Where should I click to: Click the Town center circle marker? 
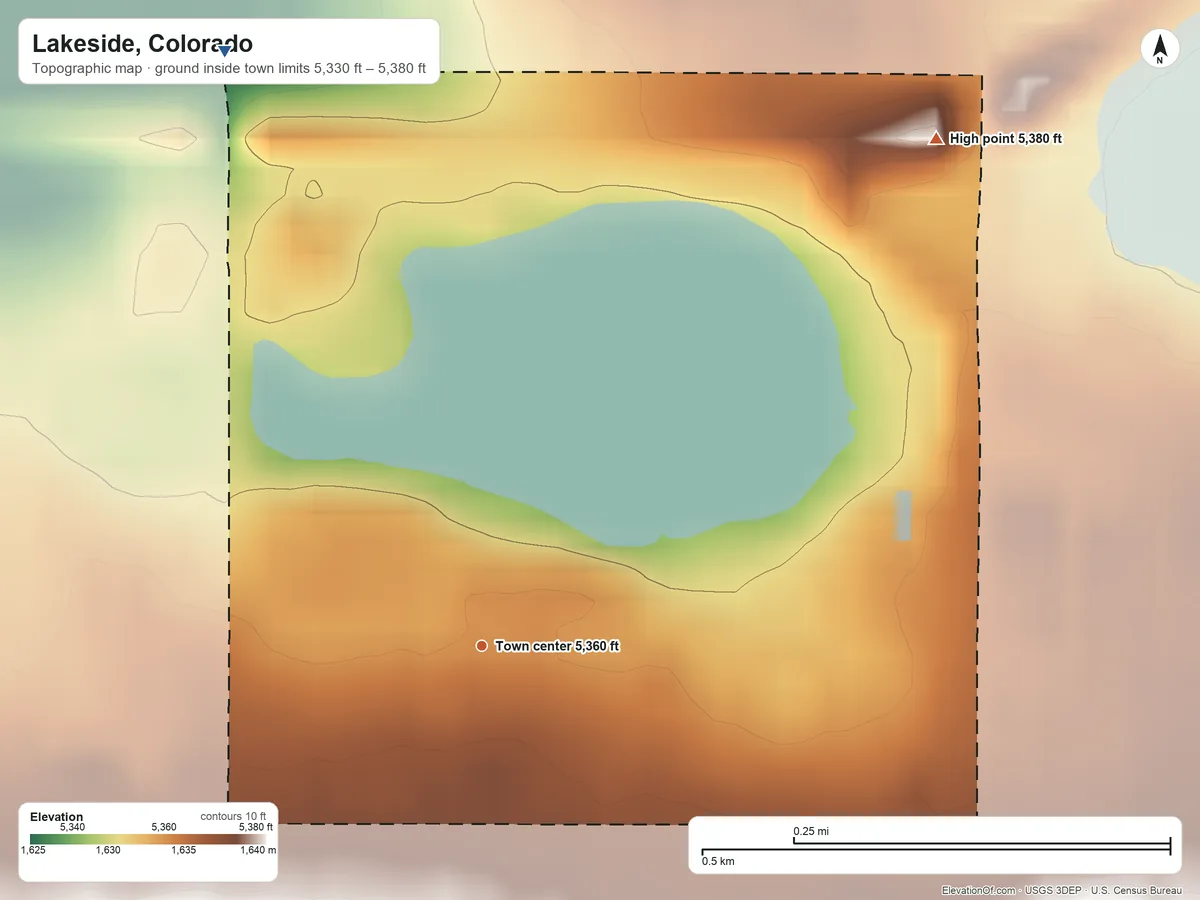482,646
